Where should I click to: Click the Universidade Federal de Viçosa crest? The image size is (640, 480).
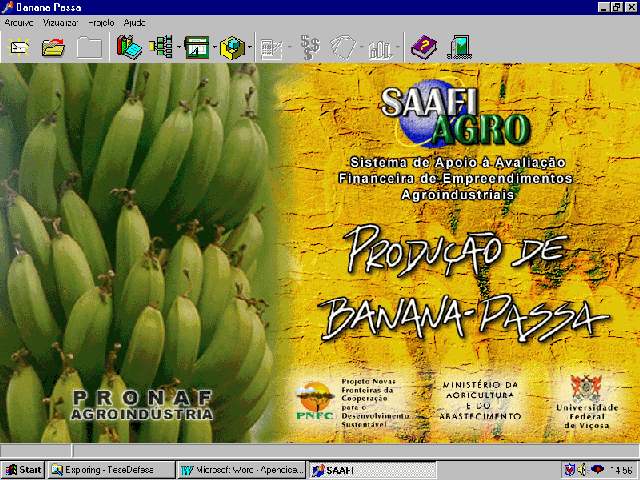586,388
